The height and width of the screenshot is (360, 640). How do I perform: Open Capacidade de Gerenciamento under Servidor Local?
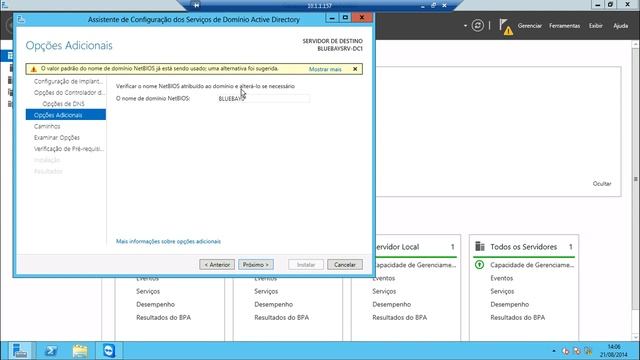coord(416,265)
